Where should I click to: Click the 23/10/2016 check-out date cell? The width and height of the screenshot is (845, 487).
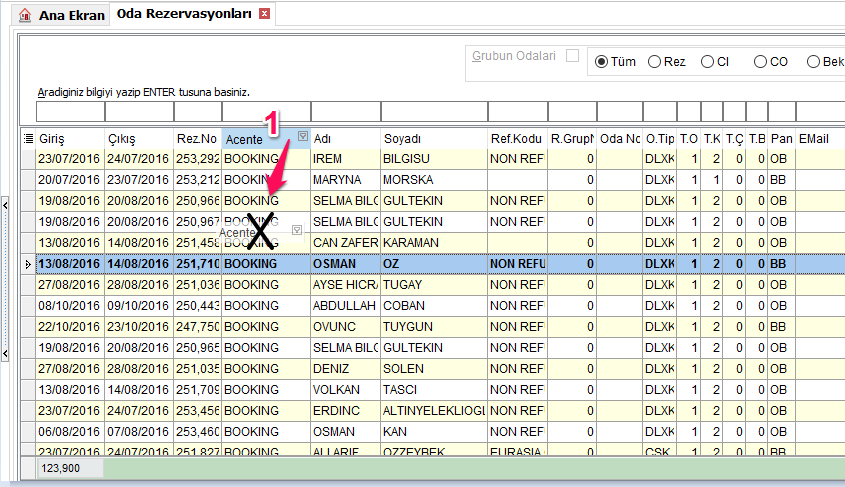click(x=139, y=327)
